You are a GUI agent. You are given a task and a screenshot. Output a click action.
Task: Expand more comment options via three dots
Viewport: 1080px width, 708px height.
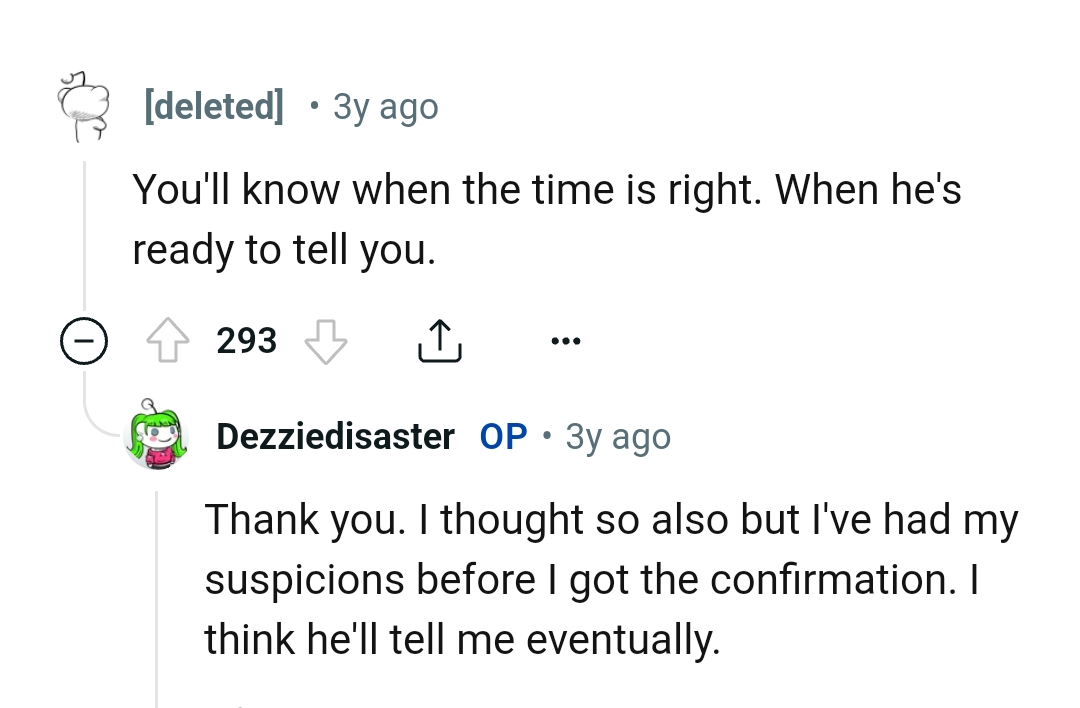(566, 340)
